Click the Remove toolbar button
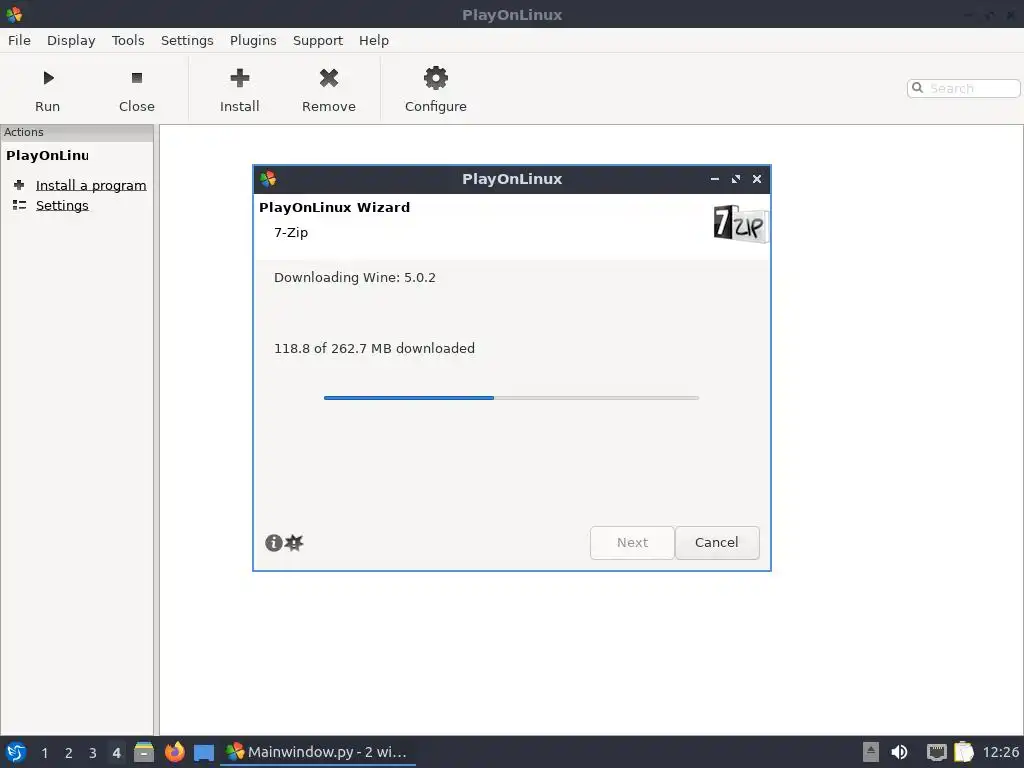The height and width of the screenshot is (768, 1024). click(x=328, y=90)
